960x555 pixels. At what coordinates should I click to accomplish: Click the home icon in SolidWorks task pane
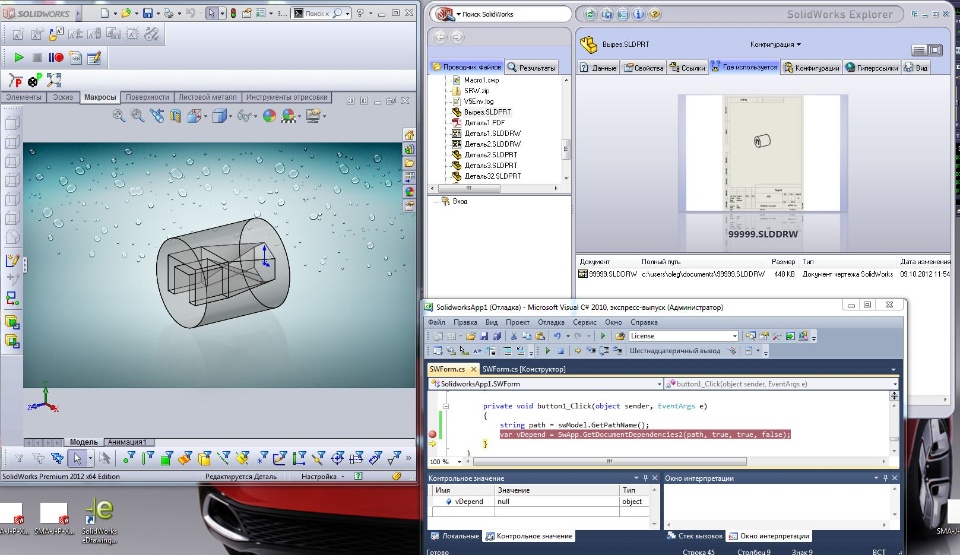(409, 135)
